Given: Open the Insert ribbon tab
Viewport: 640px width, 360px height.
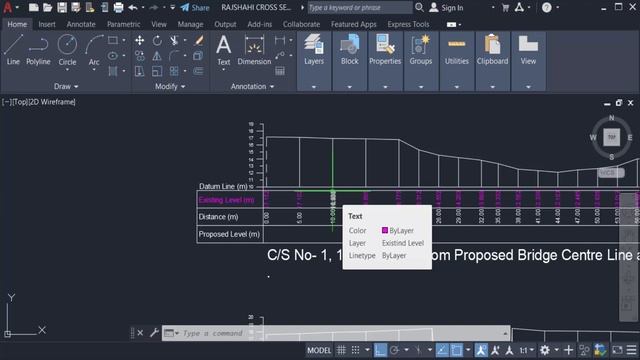Looking at the screenshot, I should click(47, 24).
